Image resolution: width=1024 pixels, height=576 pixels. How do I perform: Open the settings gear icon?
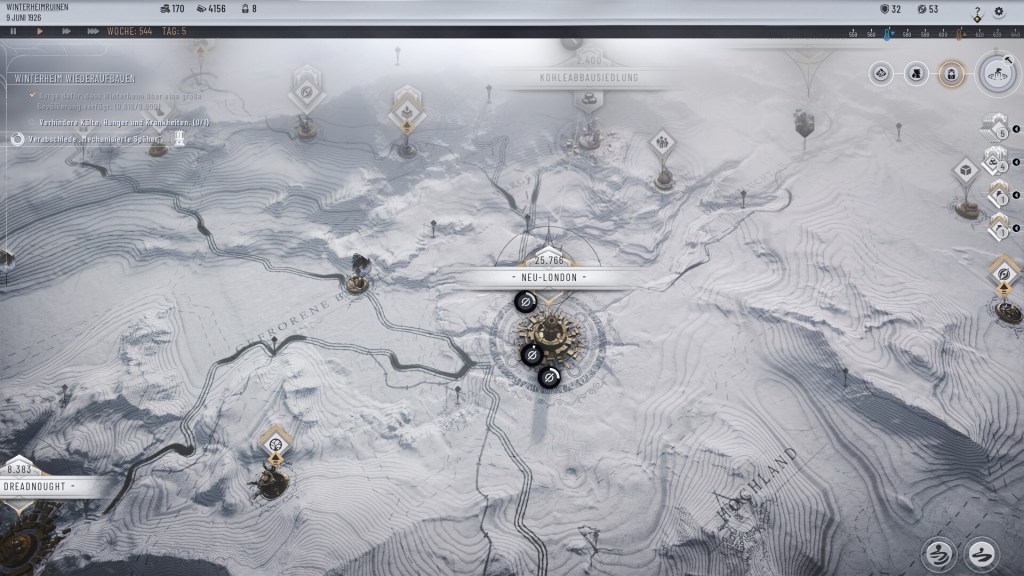point(998,12)
